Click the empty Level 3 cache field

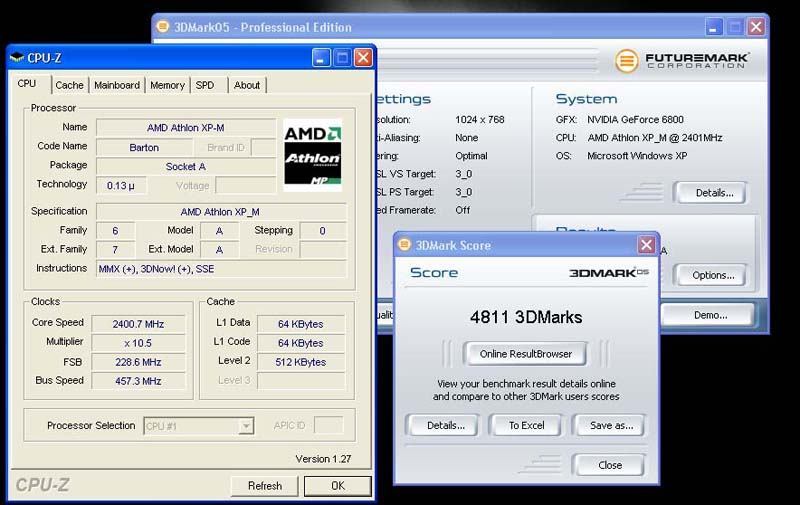[x=301, y=381]
